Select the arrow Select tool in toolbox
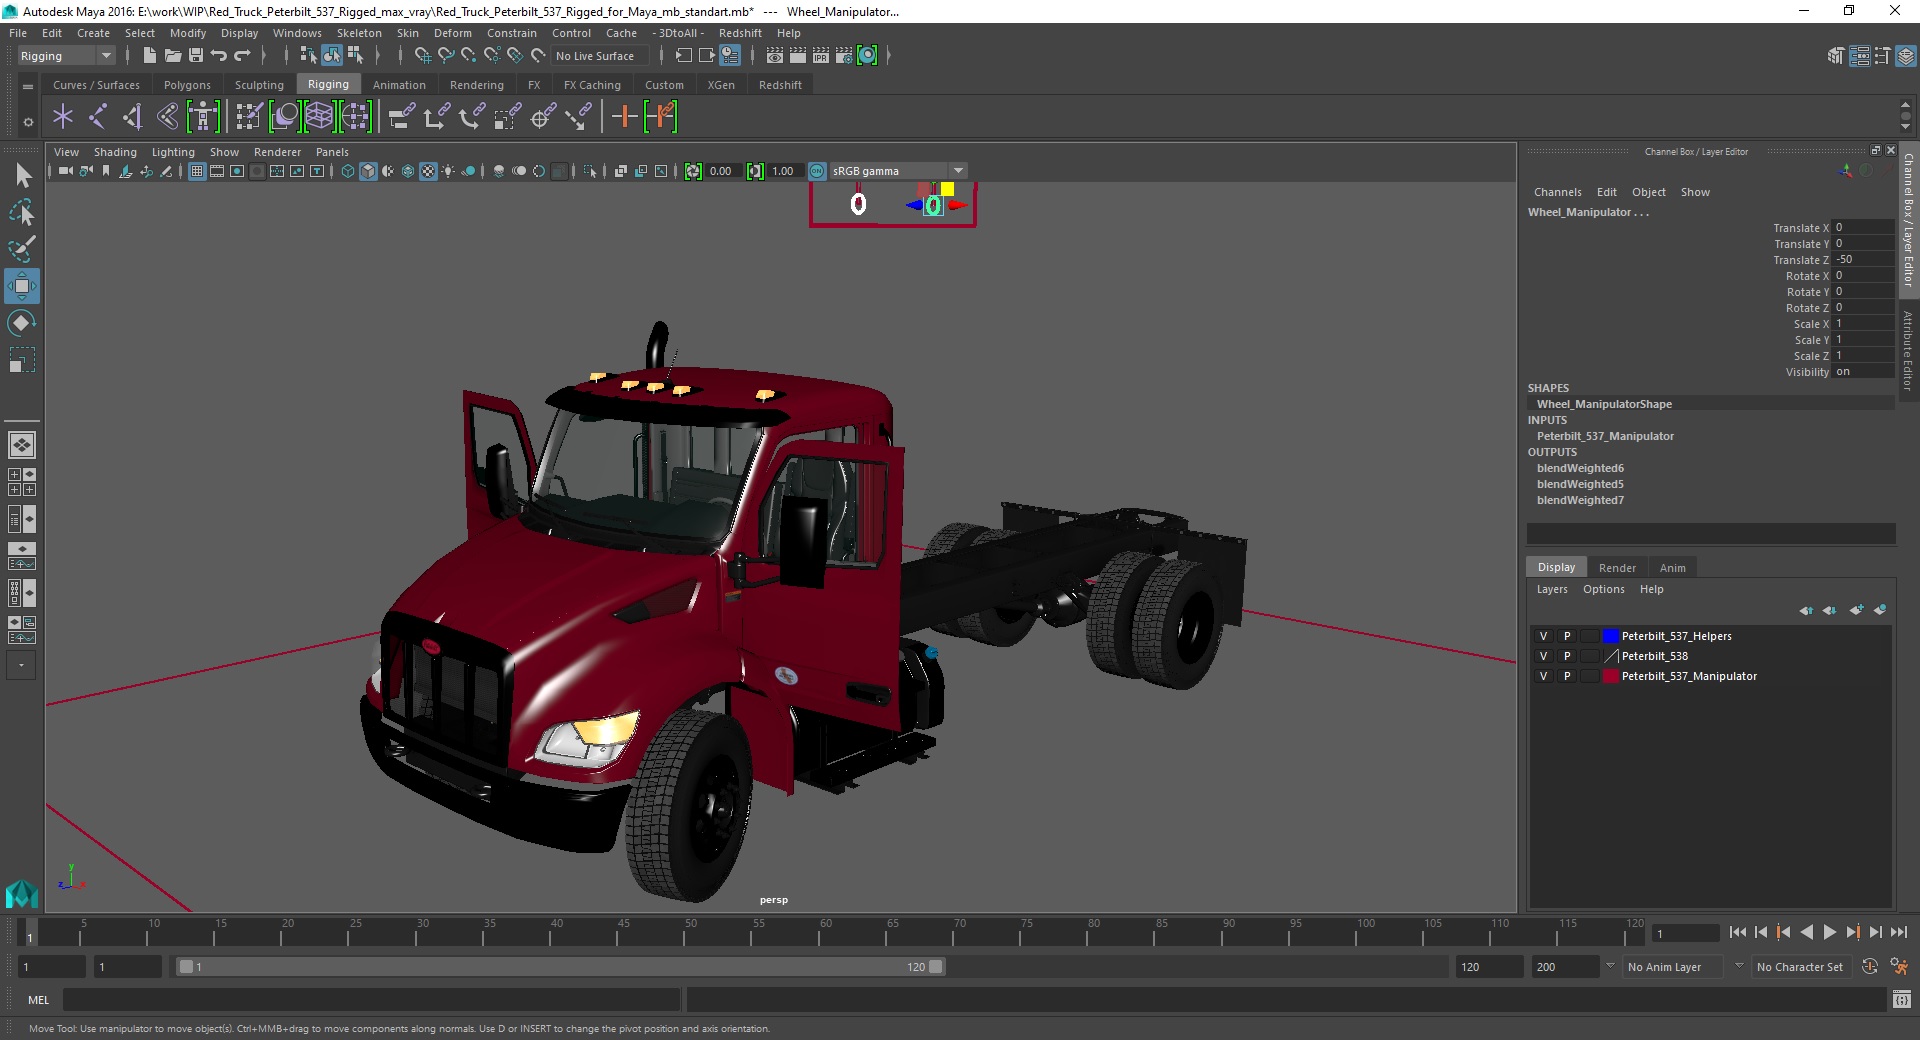Viewport: 1920px width, 1040px height. (x=22, y=176)
